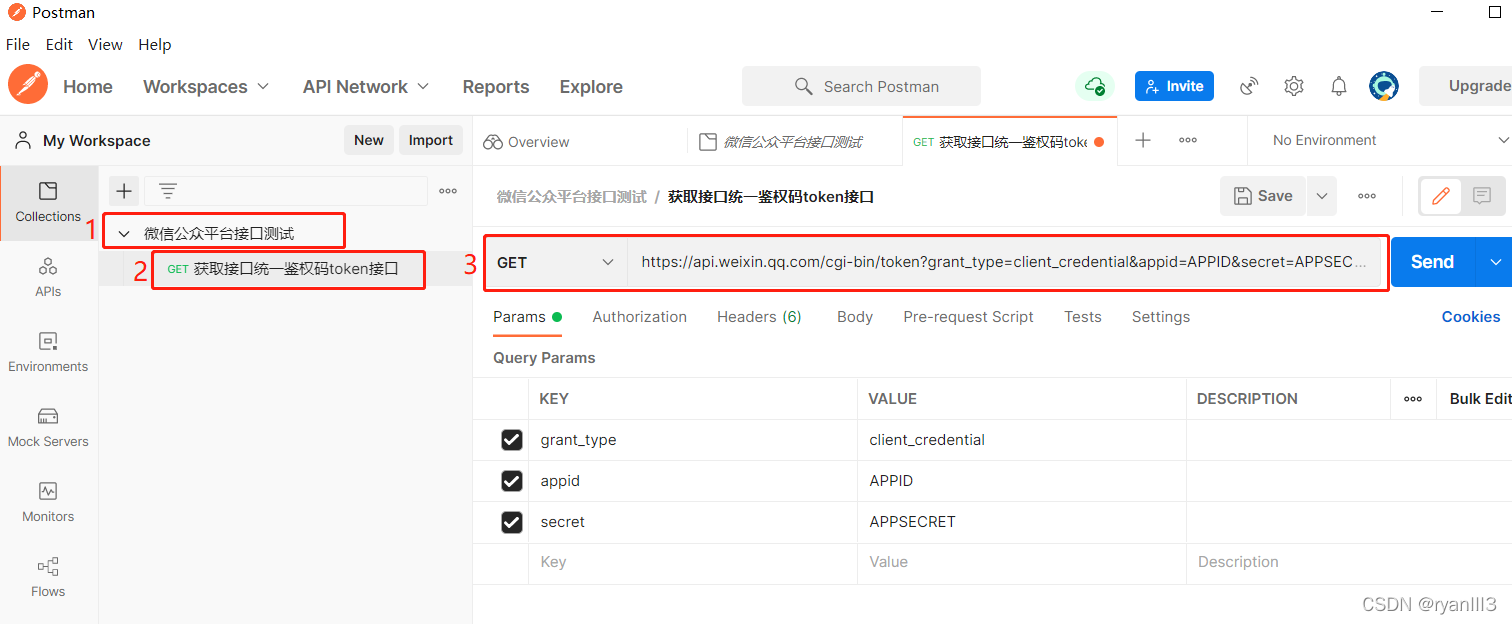Open the No Environment dropdown
This screenshot has width=1512, height=624.
pos(1390,140)
